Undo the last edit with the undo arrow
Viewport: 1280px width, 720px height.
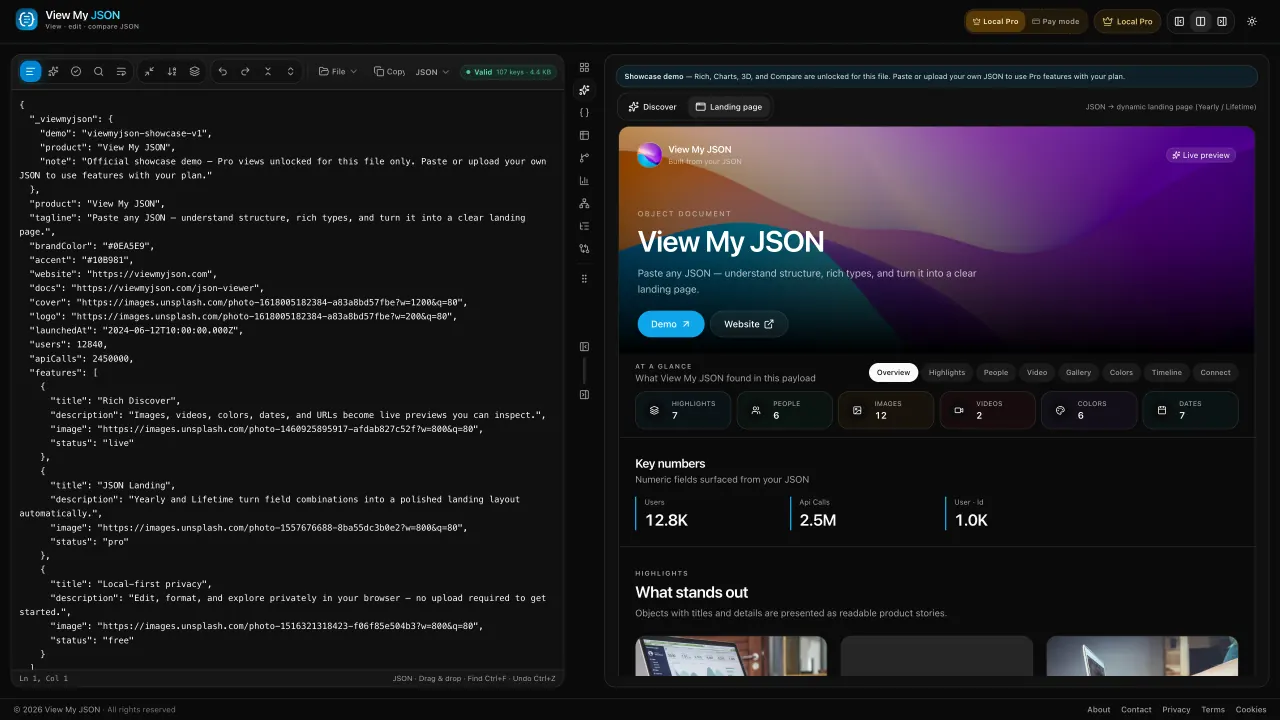tap(222, 71)
